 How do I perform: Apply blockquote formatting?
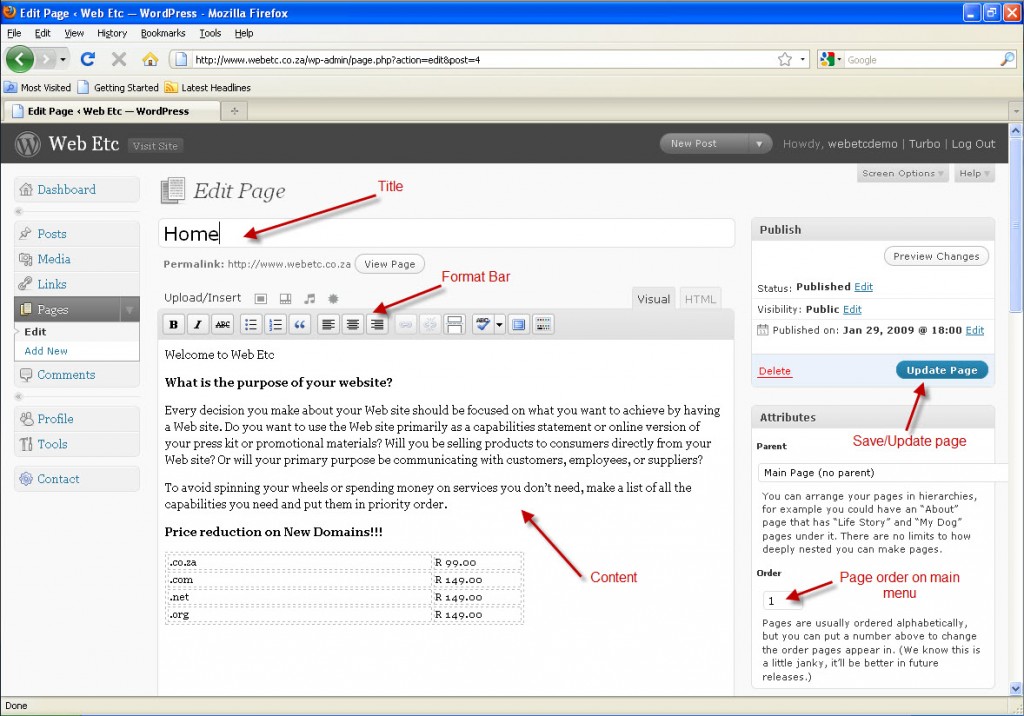(x=299, y=324)
